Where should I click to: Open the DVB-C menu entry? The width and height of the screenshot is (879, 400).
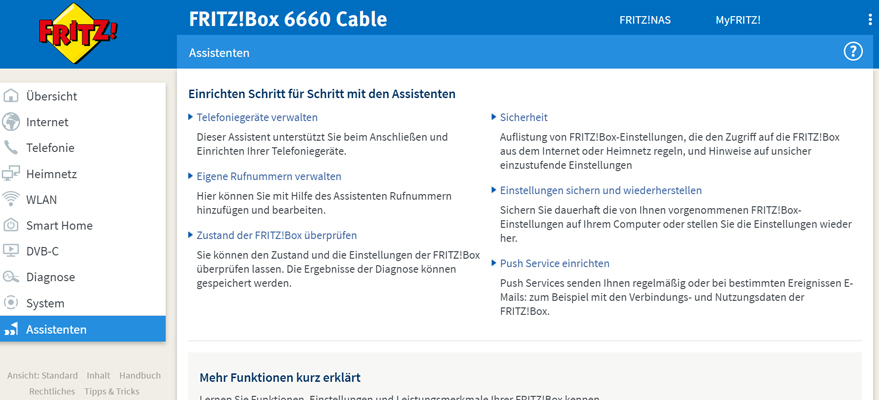click(x=42, y=251)
